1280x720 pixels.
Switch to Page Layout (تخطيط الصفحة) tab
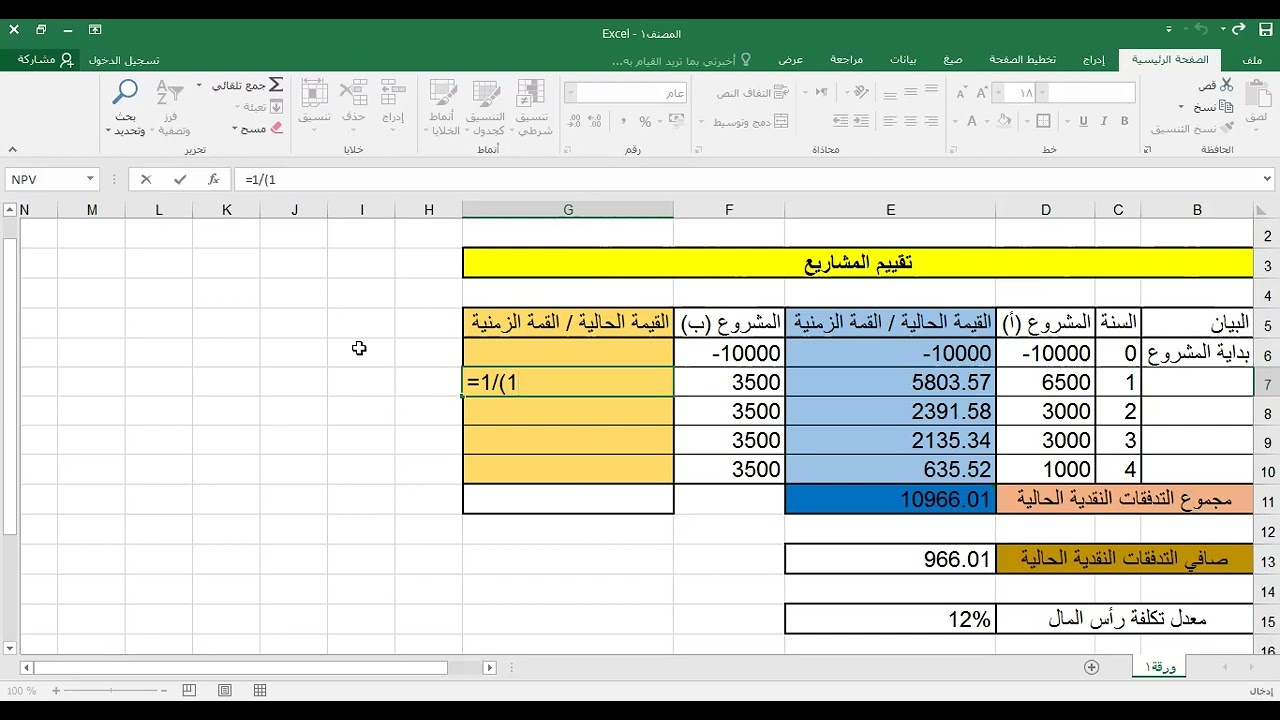[1023, 60]
